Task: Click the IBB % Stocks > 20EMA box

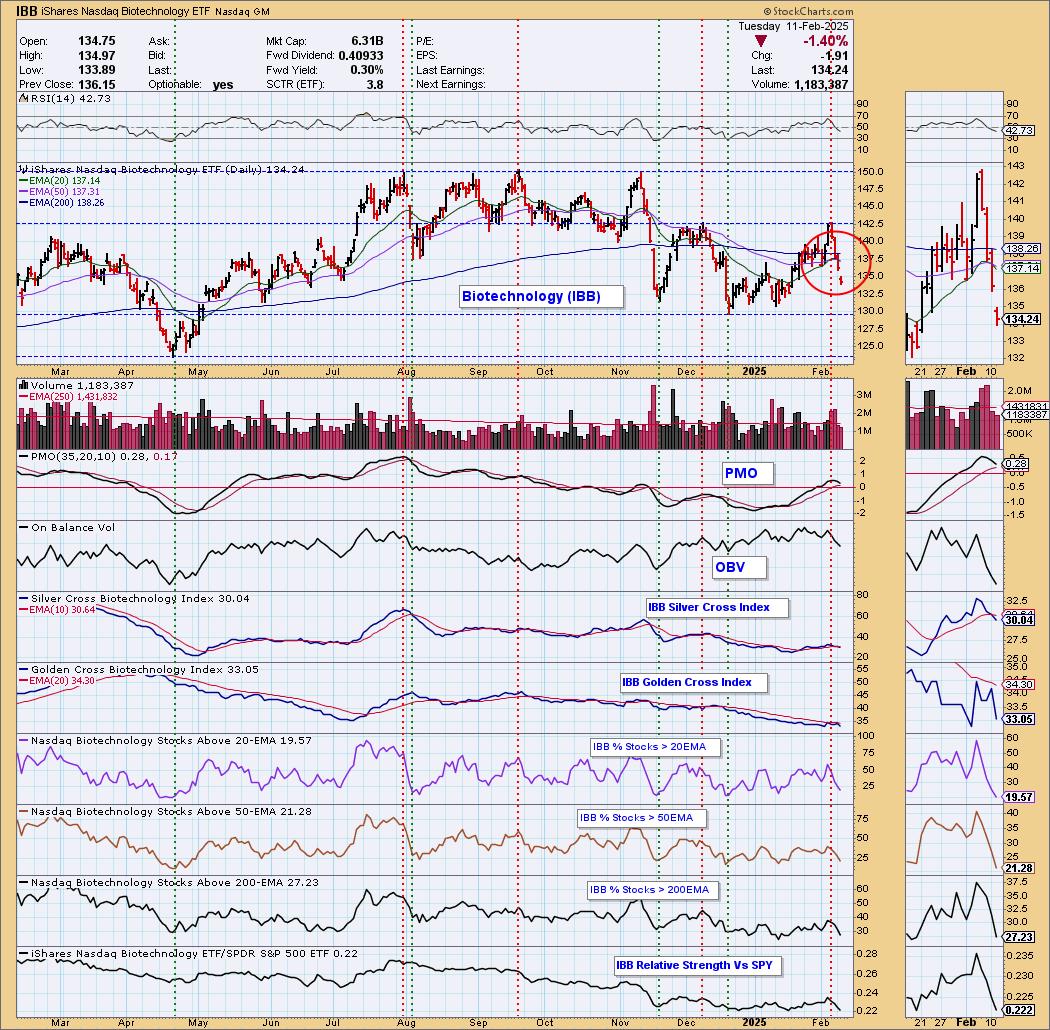Action: point(655,747)
